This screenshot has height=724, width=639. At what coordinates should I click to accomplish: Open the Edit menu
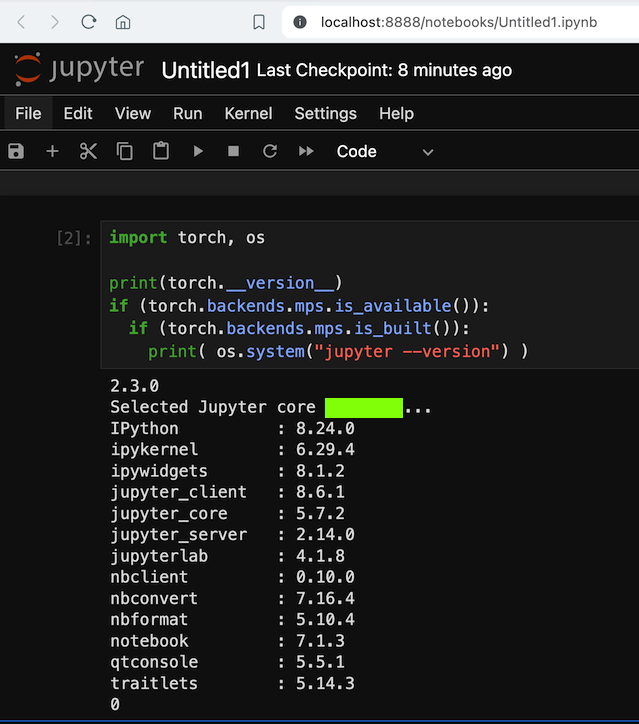78,113
